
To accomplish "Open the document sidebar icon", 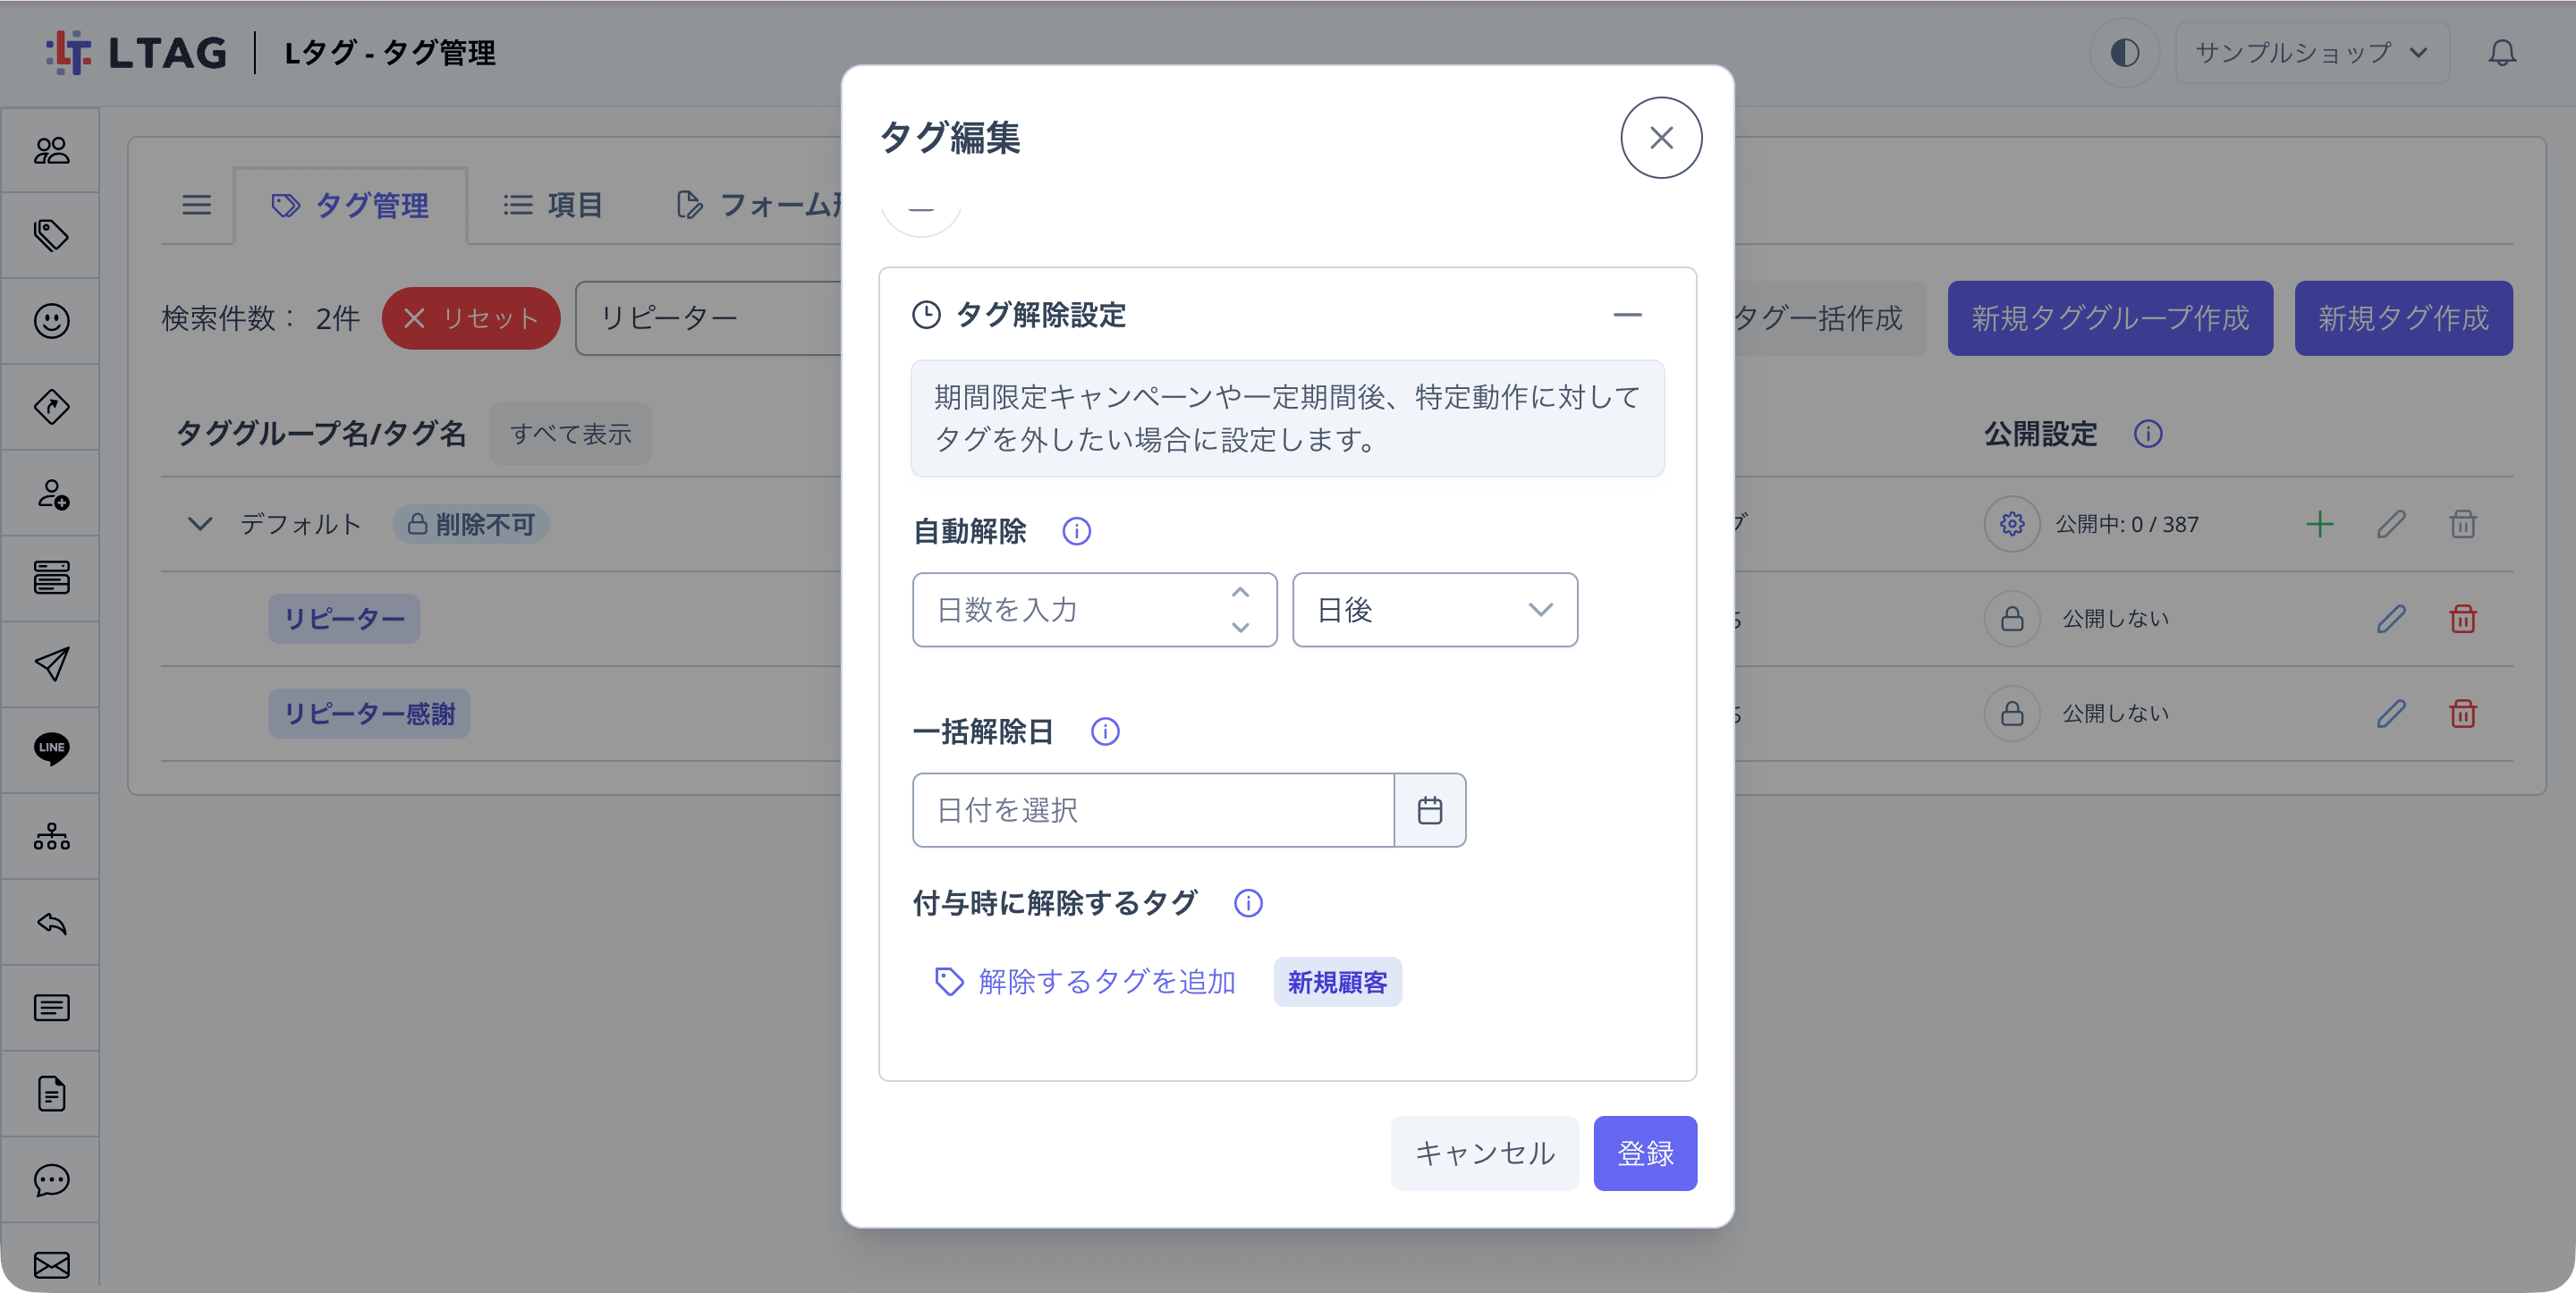I will click(51, 1094).
